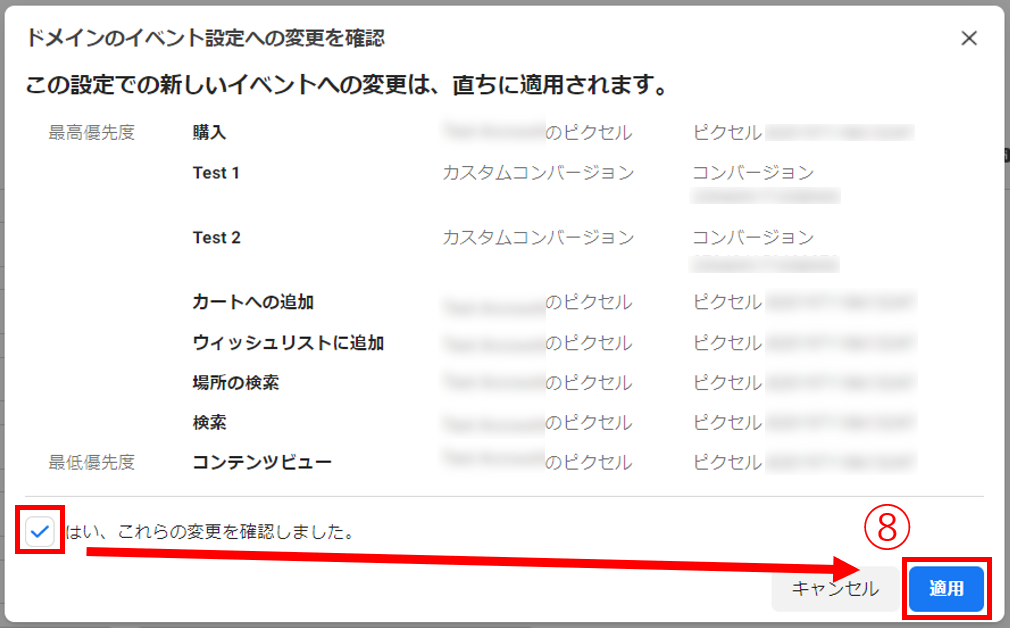This screenshot has height=628, width=1010.
Task: Close the domain event settings dialog
Action: [x=968, y=38]
